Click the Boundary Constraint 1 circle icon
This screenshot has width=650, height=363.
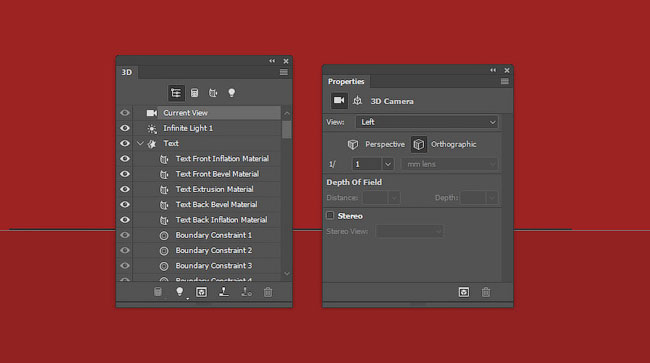click(164, 235)
